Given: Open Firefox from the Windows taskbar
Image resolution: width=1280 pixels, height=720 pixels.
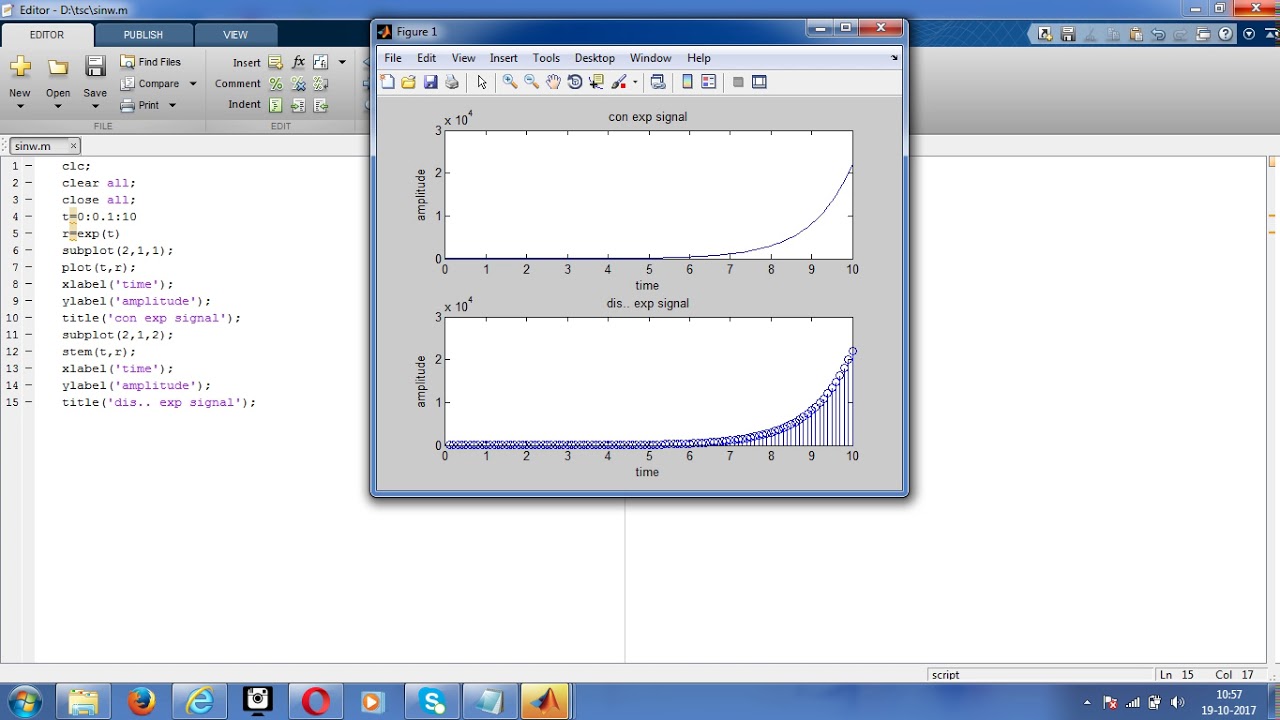Looking at the screenshot, I should click(x=141, y=701).
